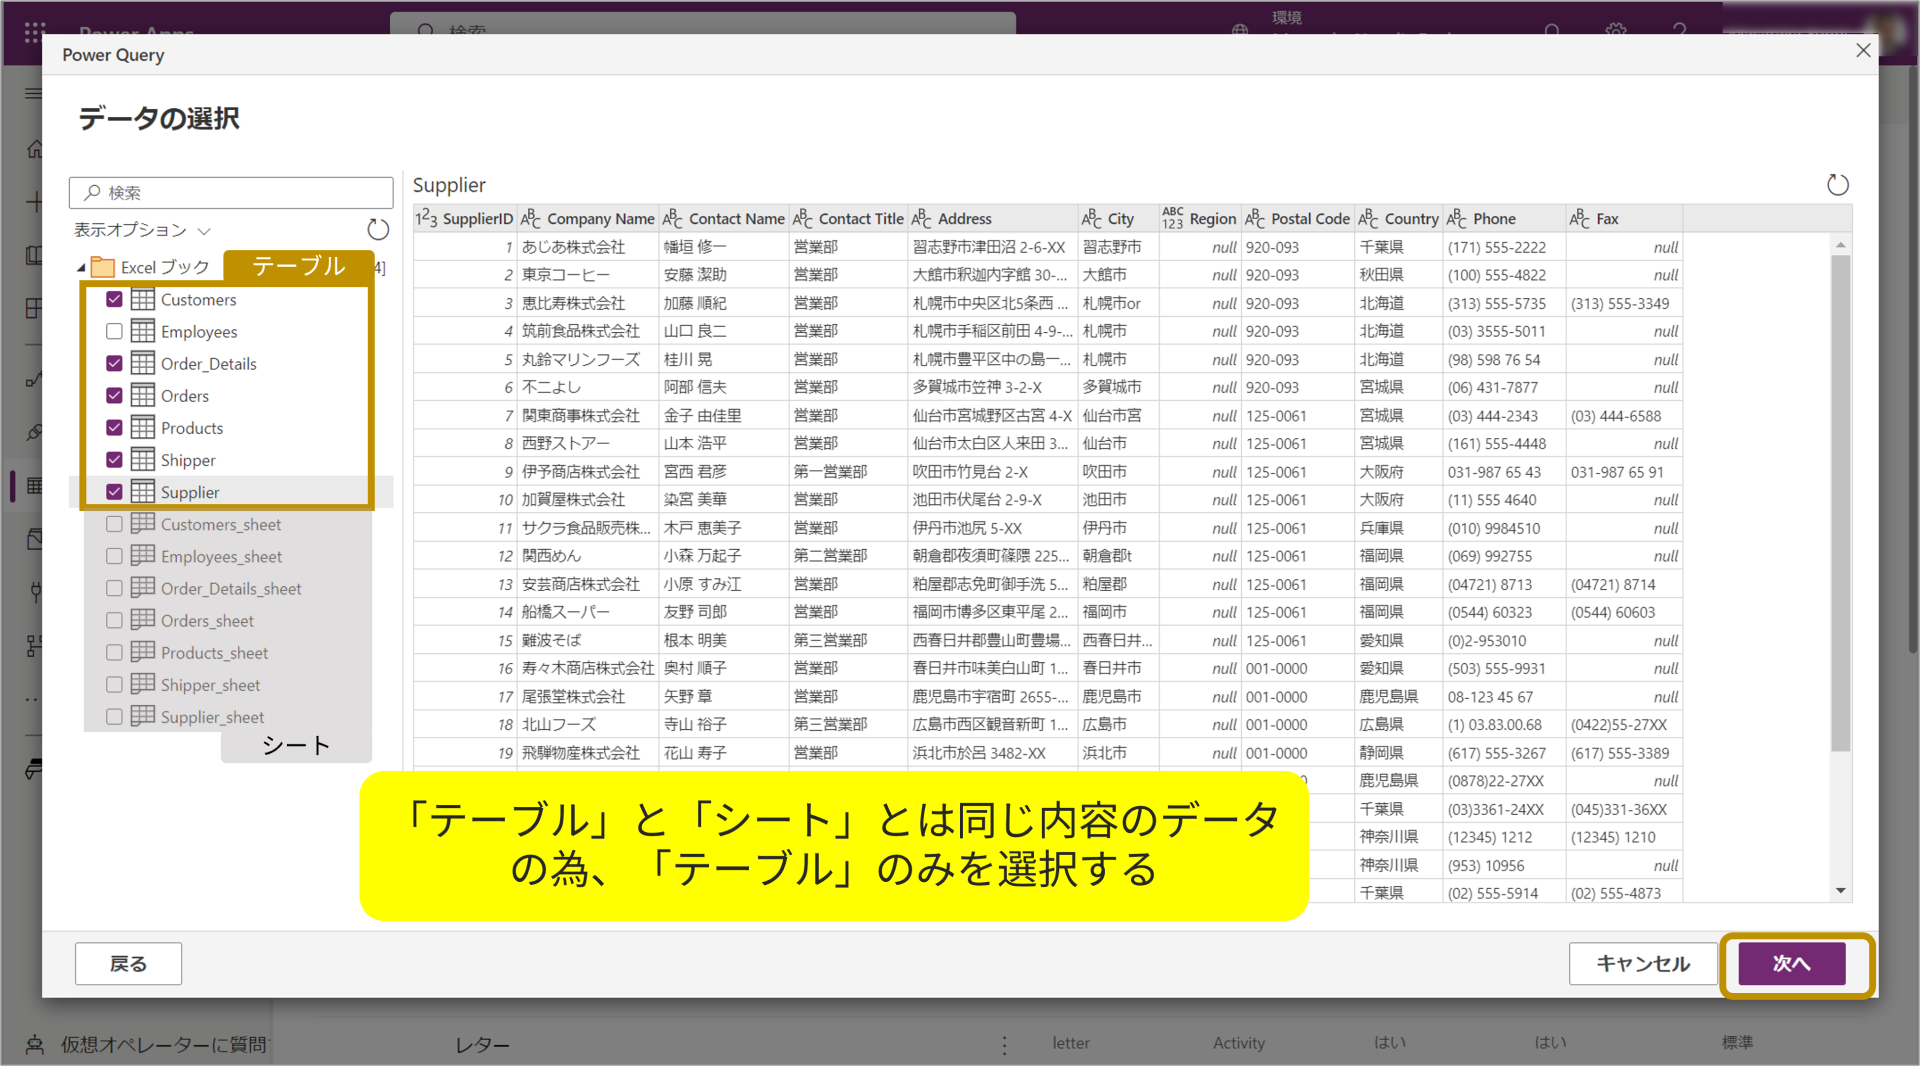Click the 戻る button

coord(128,963)
